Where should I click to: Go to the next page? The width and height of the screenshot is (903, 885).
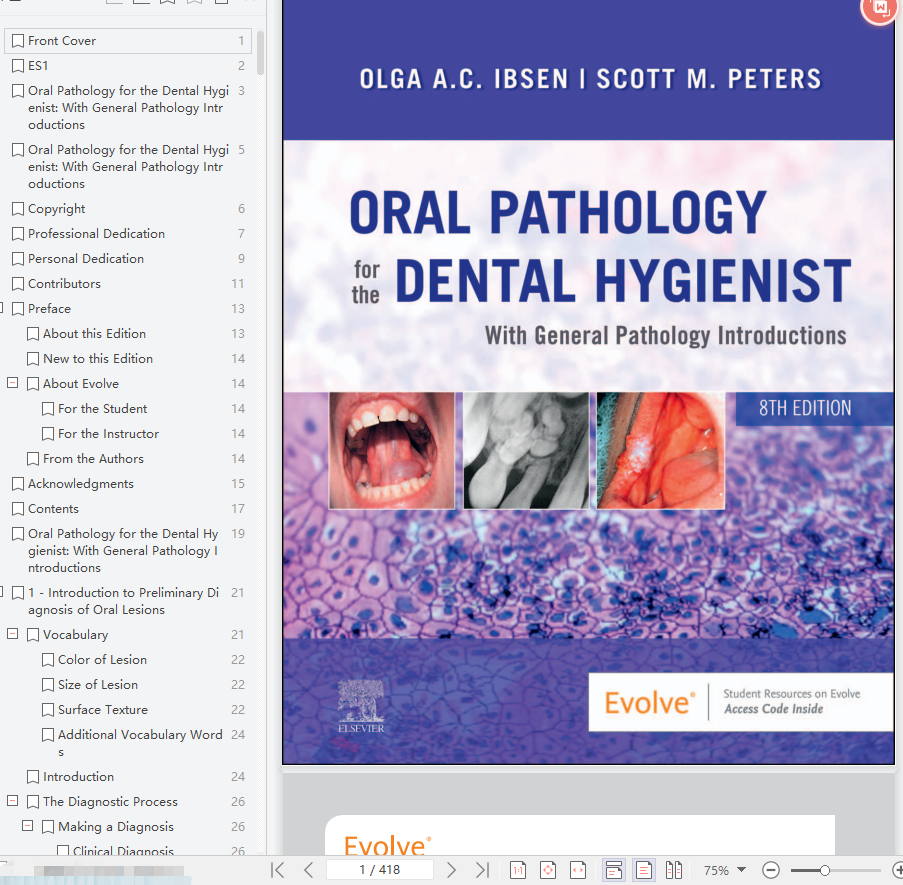tap(452, 869)
